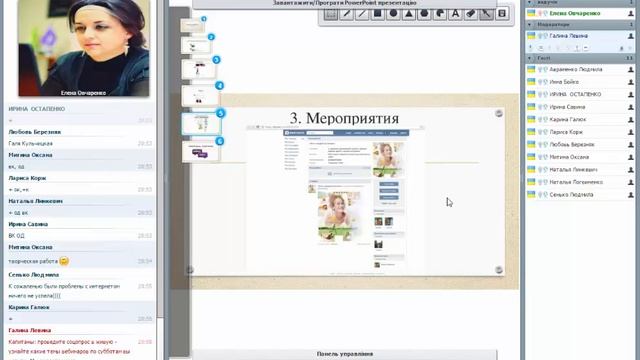Select the pencil drawing tool
This screenshot has width=640, height=360.
347,14
